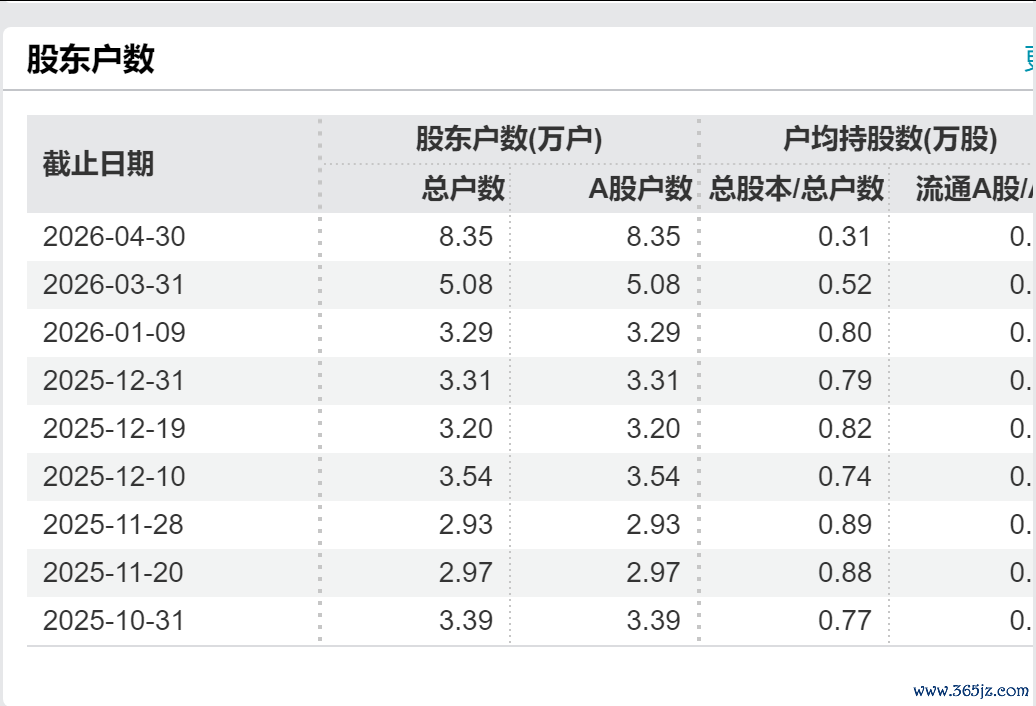Select the 户均持股数(万股) group header
1036x706 pixels.
(x=890, y=139)
